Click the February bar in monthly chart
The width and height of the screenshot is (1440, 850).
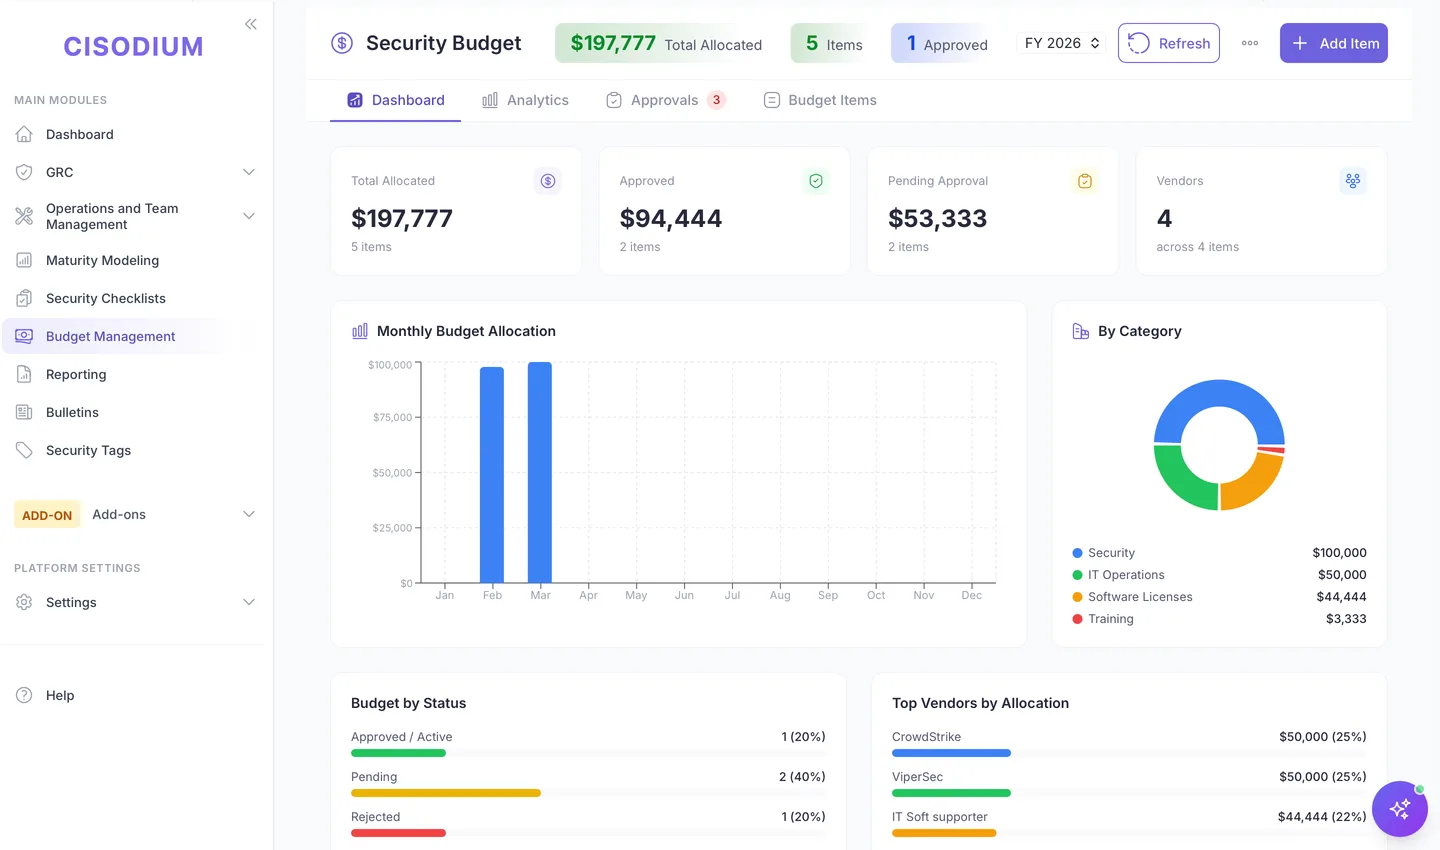492,475
